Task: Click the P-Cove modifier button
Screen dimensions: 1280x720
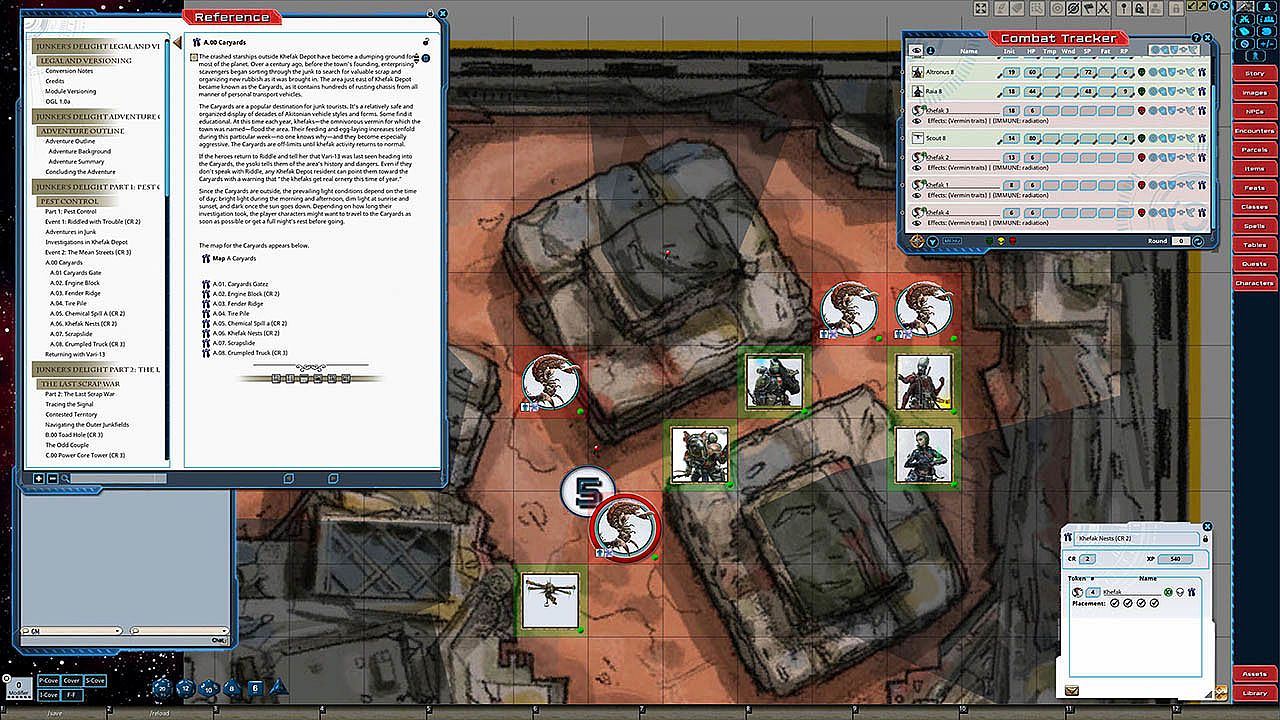Action: click(48, 680)
